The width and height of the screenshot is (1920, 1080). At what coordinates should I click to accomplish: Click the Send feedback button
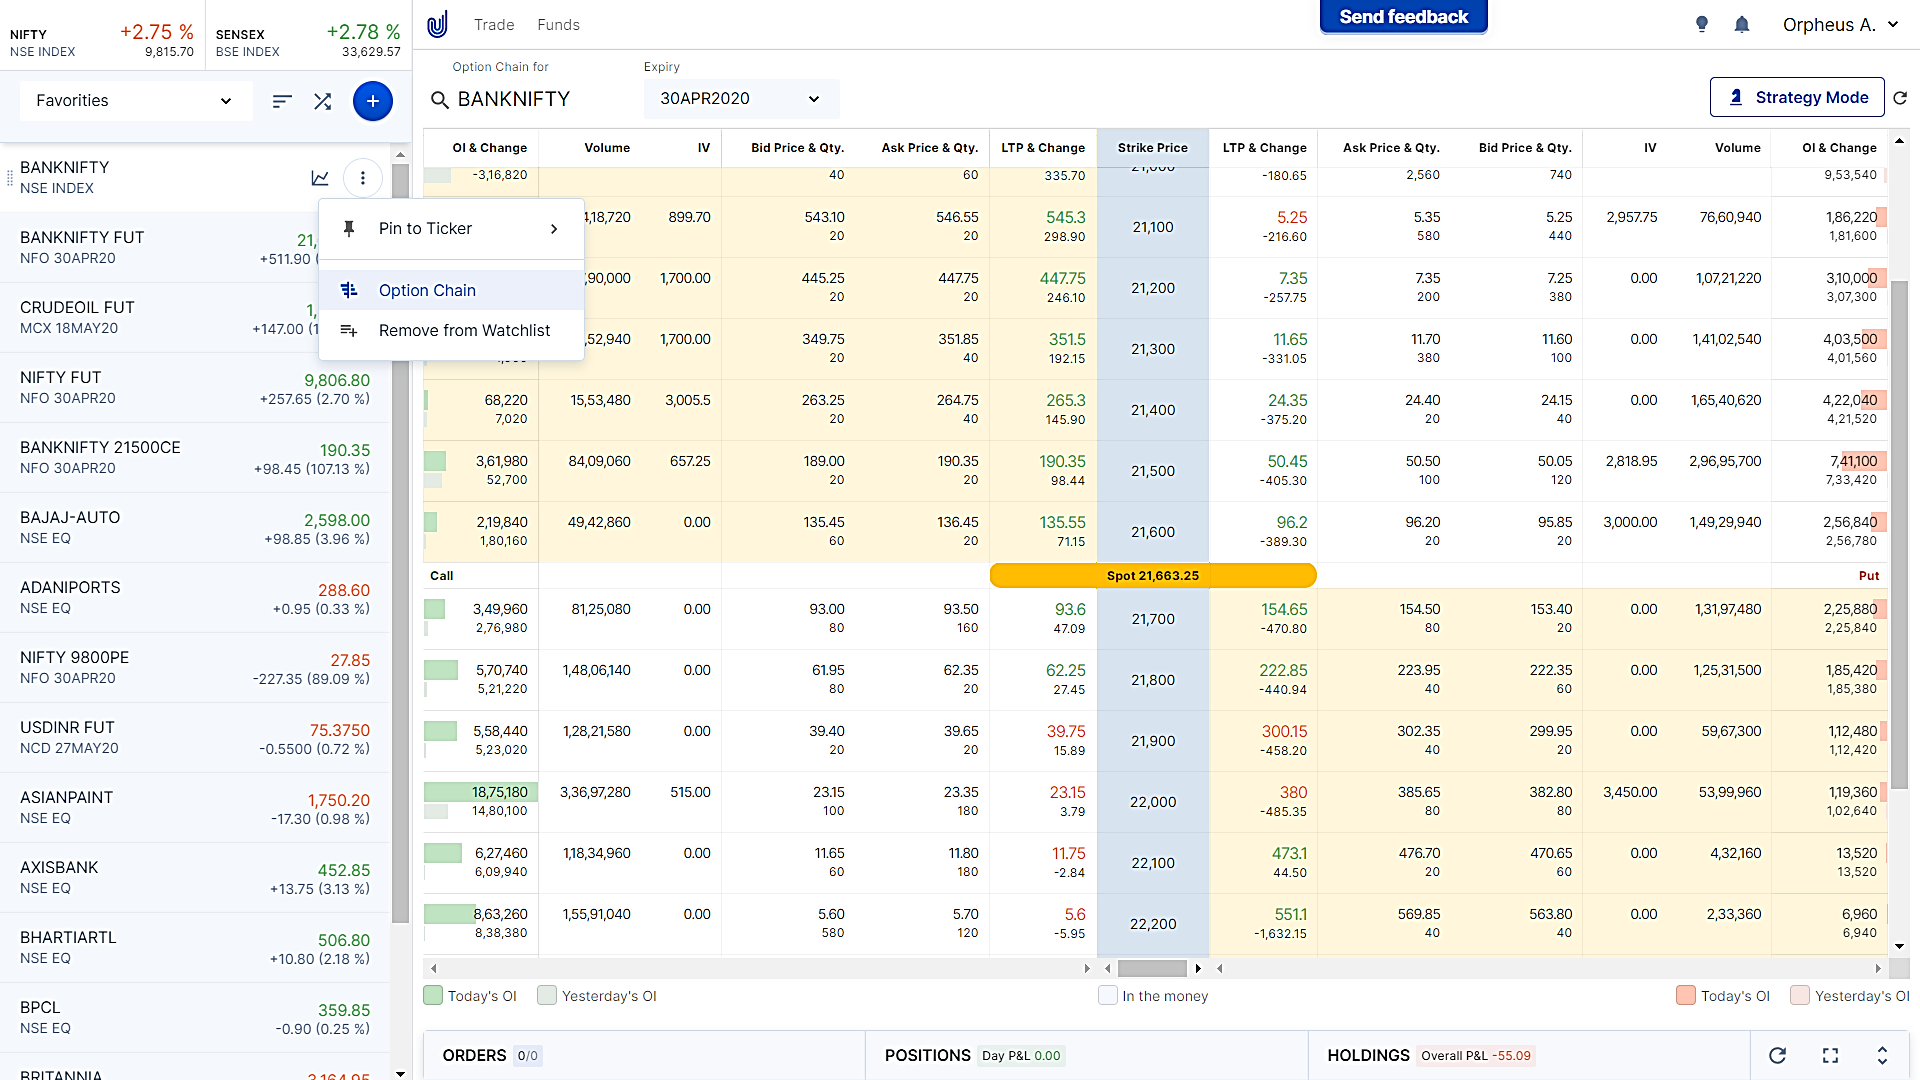point(1403,17)
